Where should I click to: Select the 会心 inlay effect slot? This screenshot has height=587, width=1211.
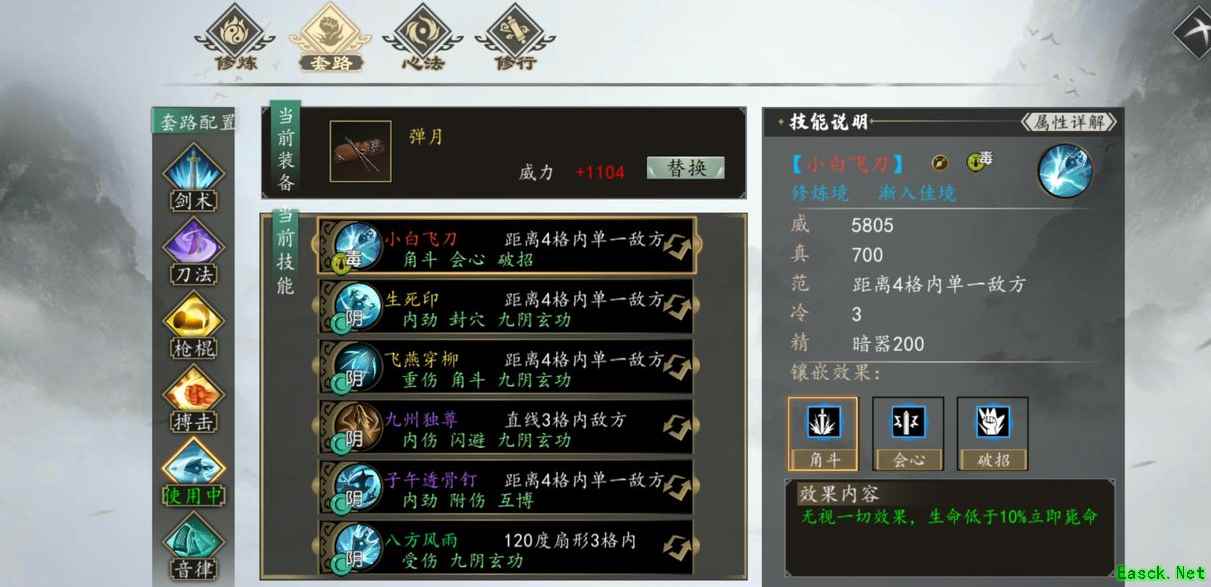click(x=907, y=433)
